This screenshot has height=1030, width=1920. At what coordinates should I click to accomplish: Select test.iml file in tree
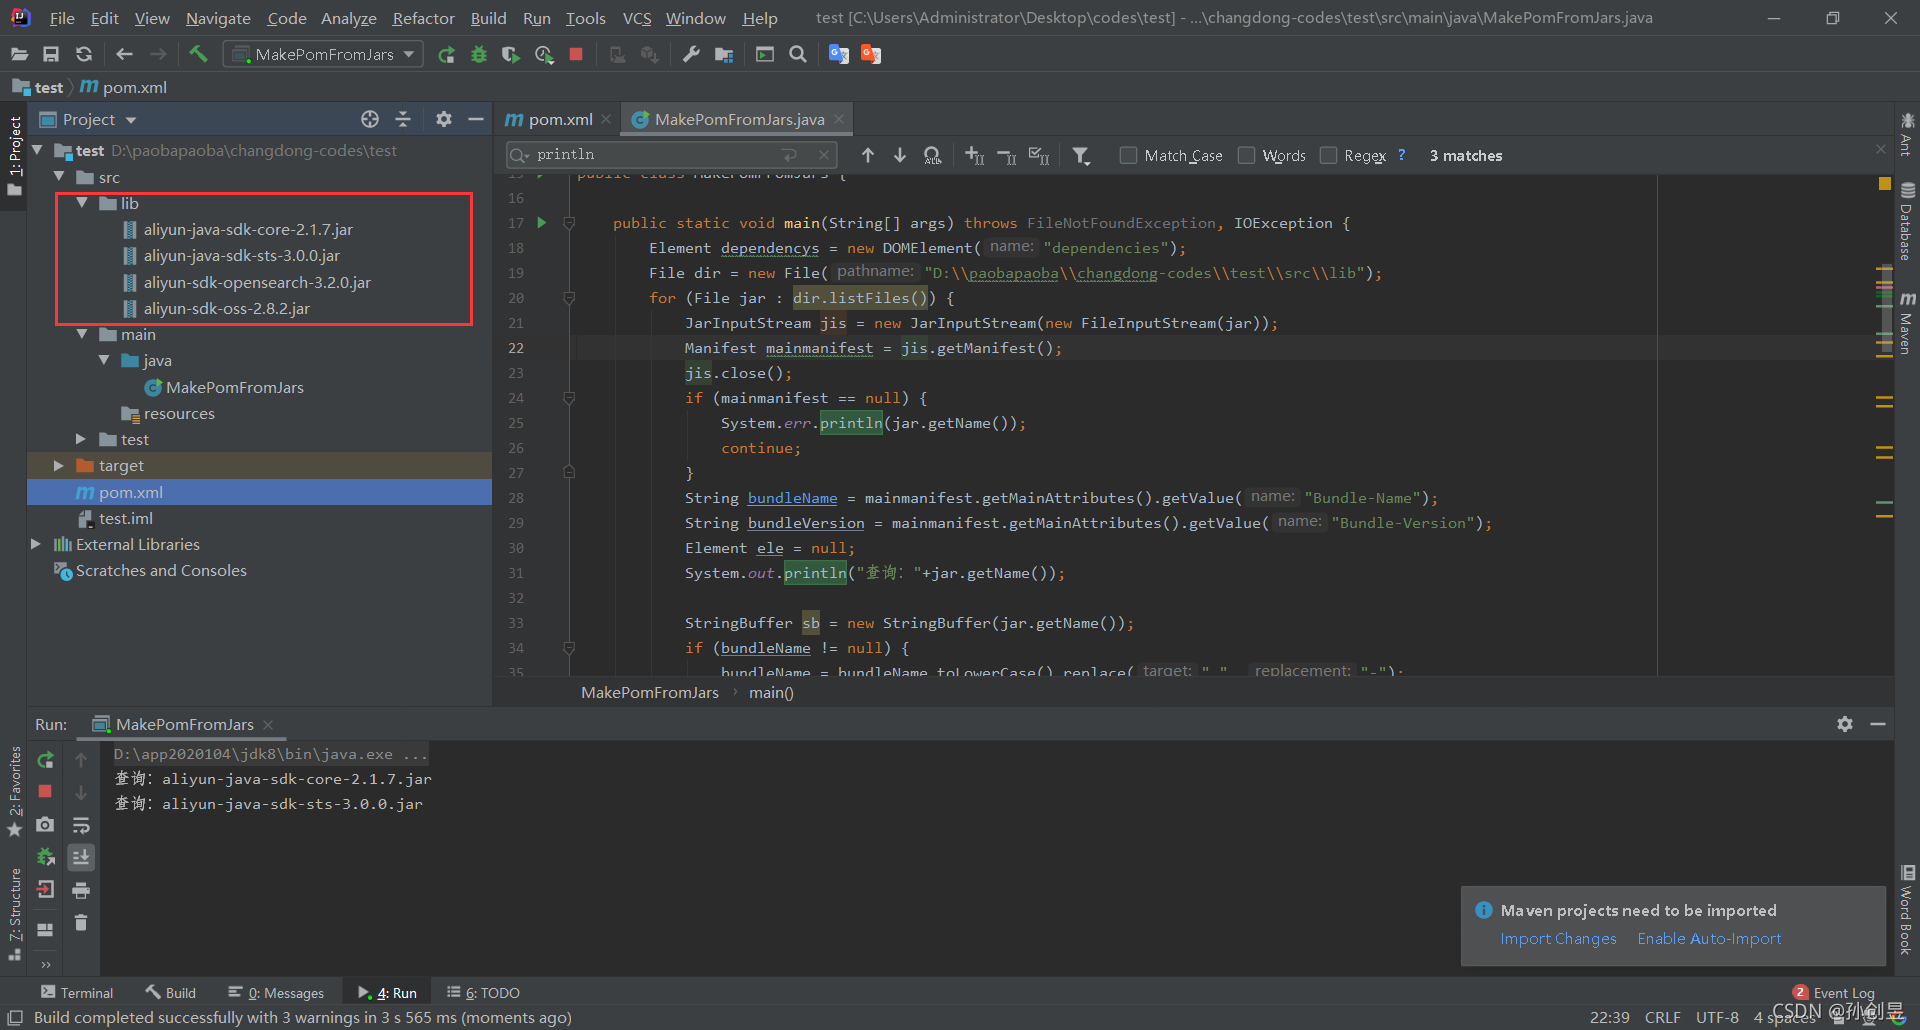[x=125, y=518]
